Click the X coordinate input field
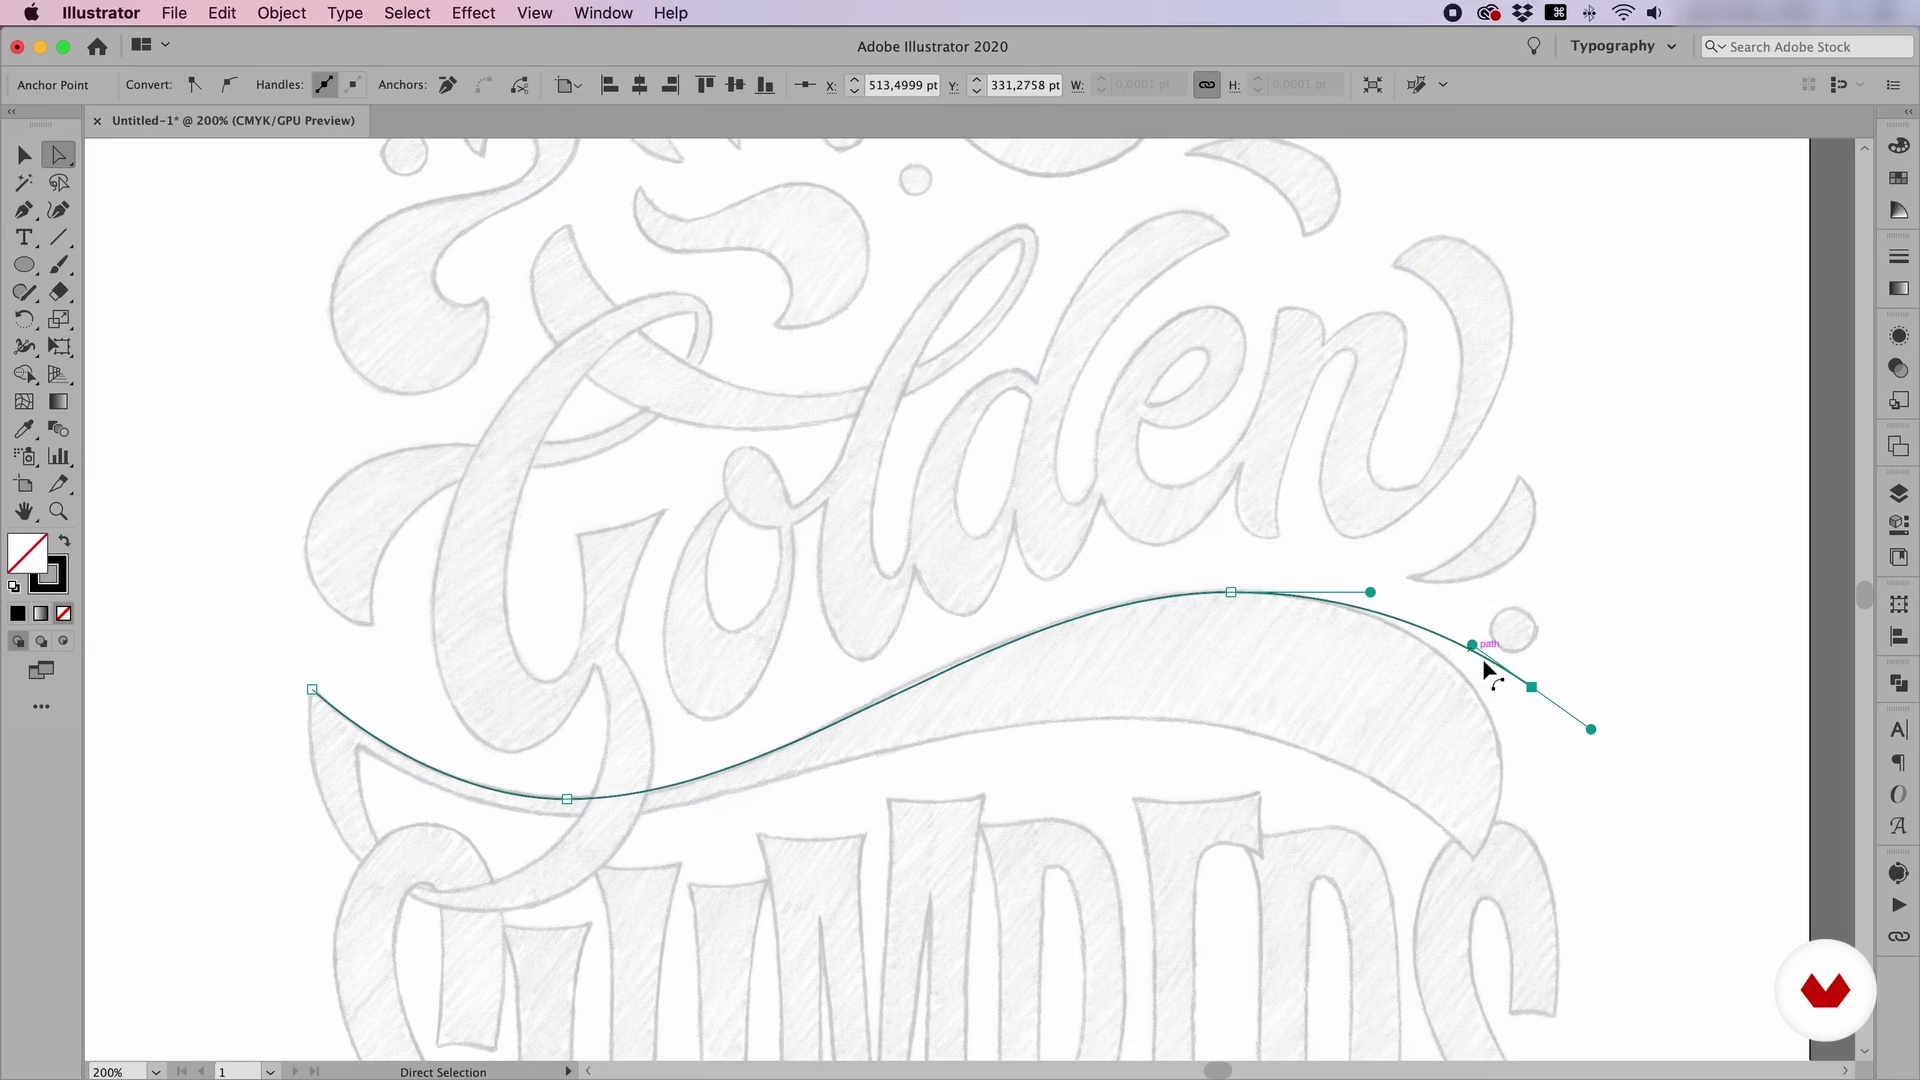 pos(902,85)
